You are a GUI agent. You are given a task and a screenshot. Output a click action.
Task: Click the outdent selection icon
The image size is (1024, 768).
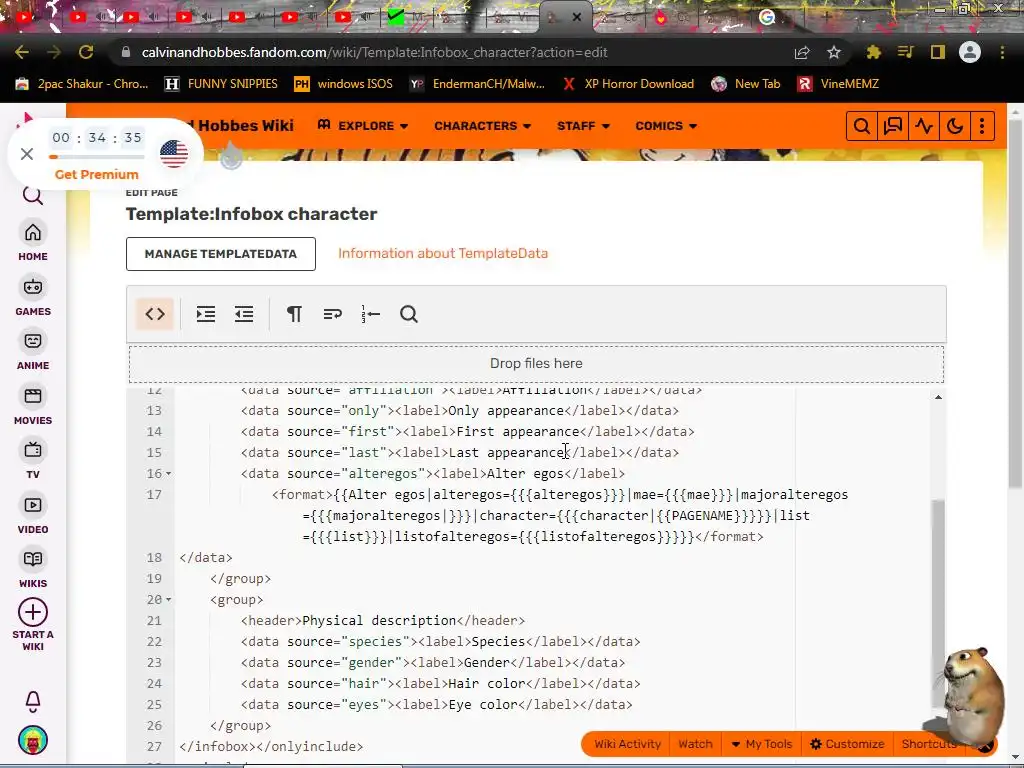(244, 314)
